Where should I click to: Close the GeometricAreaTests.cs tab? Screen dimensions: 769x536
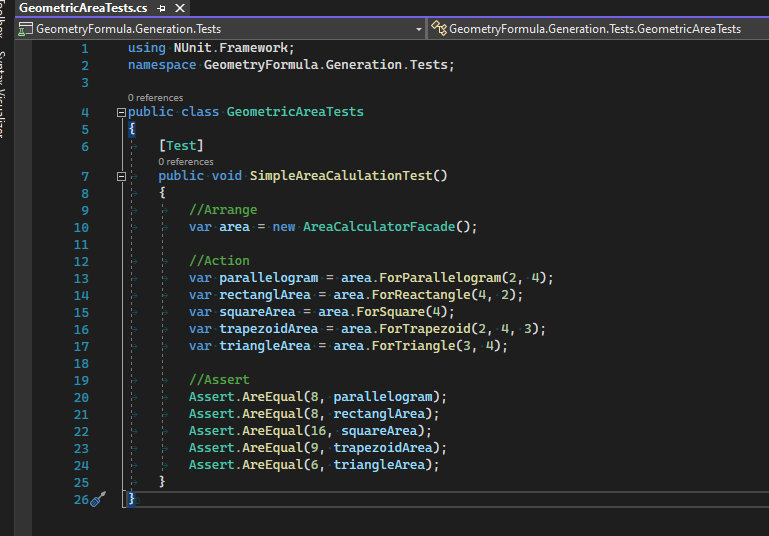click(180, 8)
